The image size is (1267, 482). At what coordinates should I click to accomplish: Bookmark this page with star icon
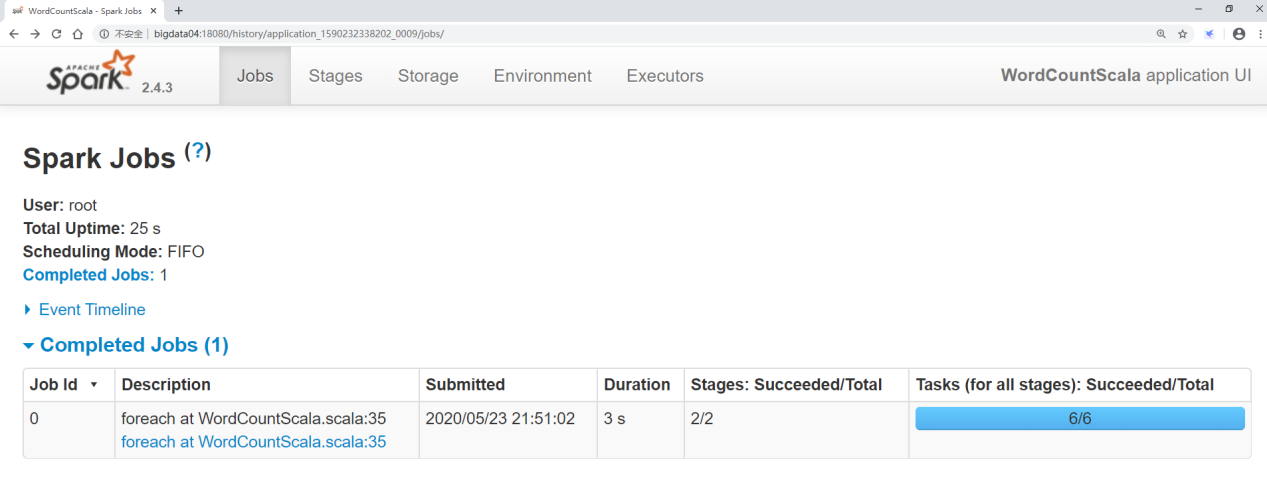(1182, 34)
